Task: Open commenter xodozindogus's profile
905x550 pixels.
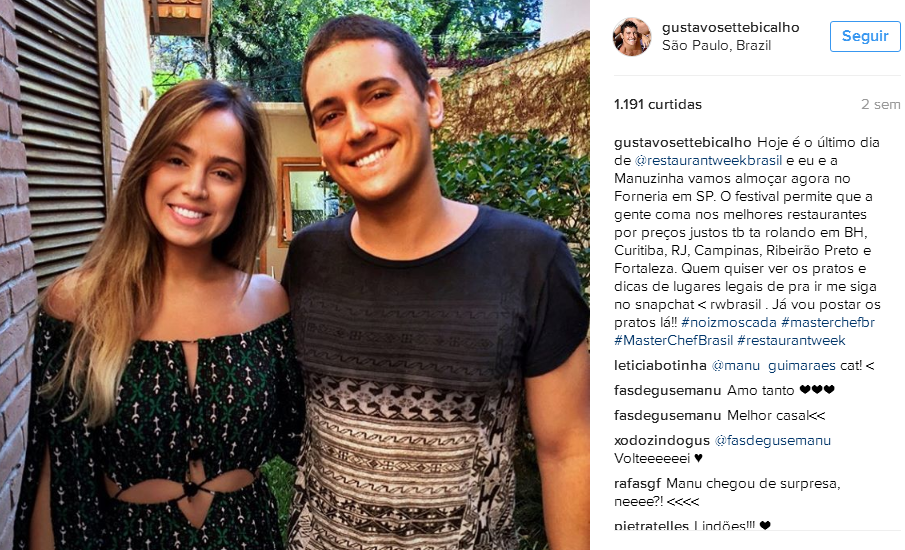Action: [661, 440]
